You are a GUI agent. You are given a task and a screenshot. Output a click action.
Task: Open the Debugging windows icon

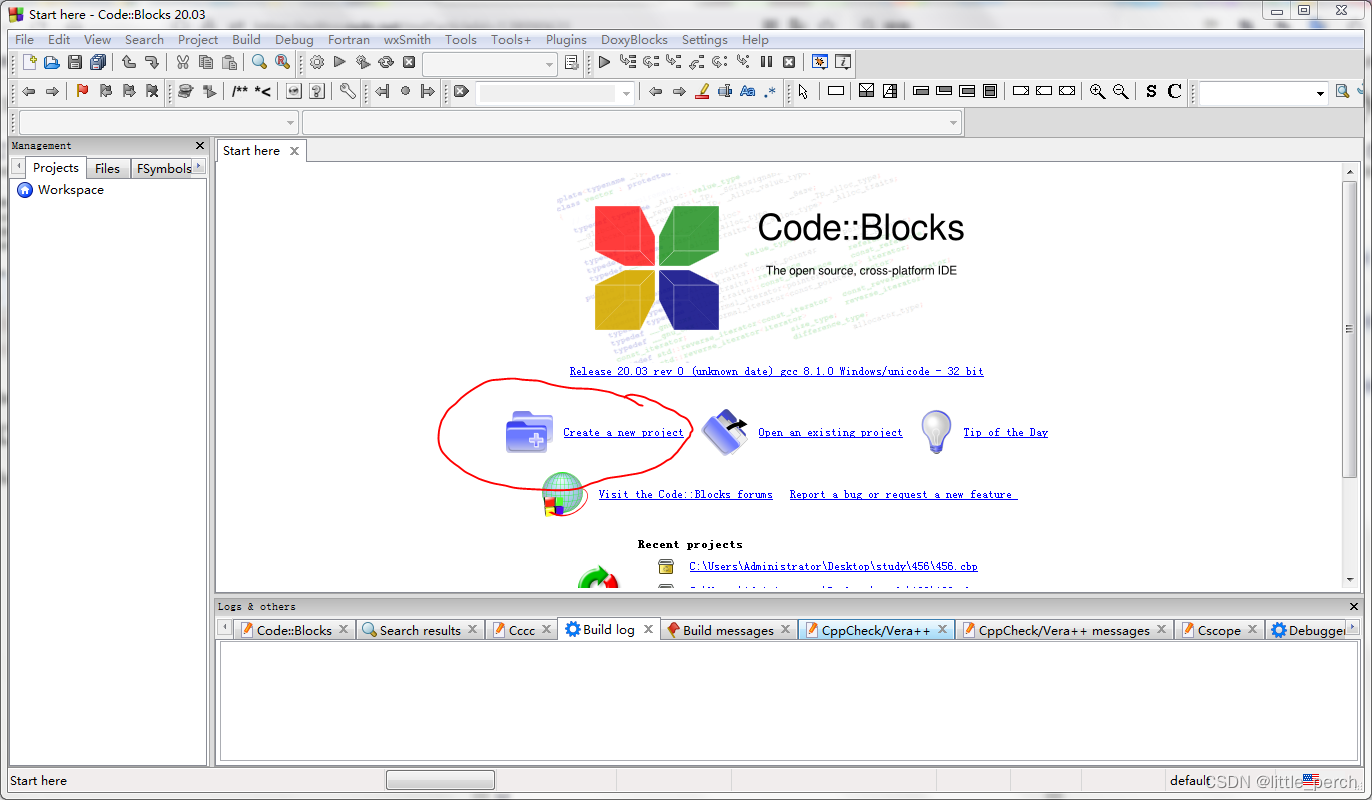820,62
